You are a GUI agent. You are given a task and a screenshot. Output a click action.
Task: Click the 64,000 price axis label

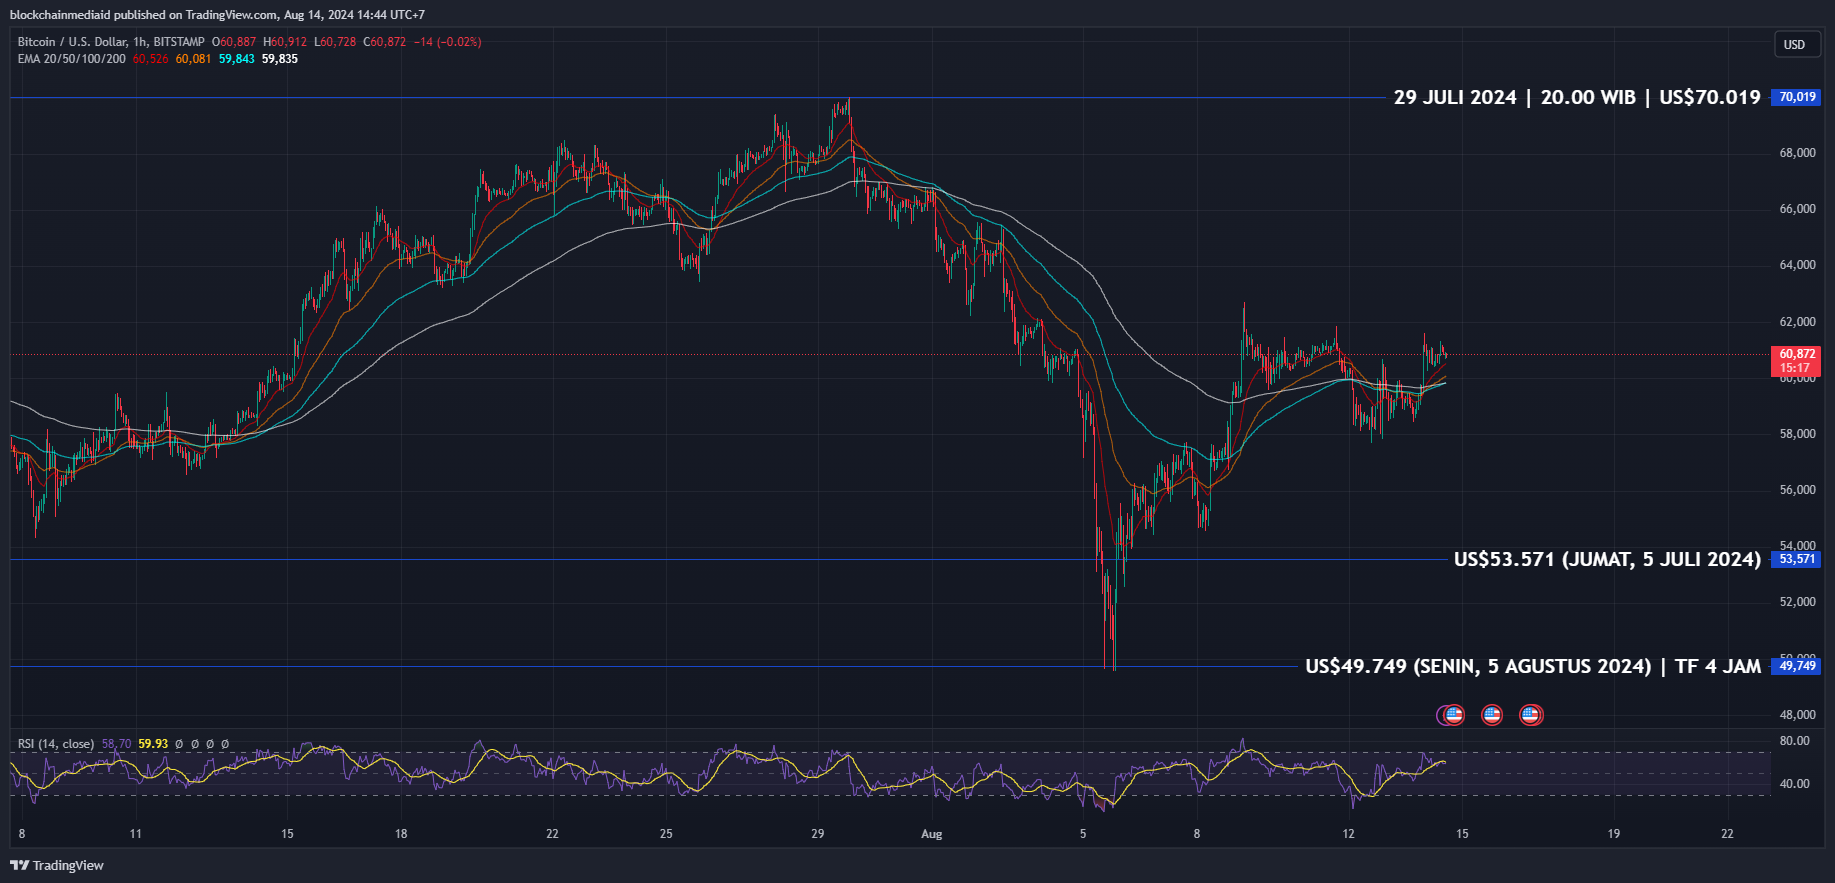pos(1797,265)
